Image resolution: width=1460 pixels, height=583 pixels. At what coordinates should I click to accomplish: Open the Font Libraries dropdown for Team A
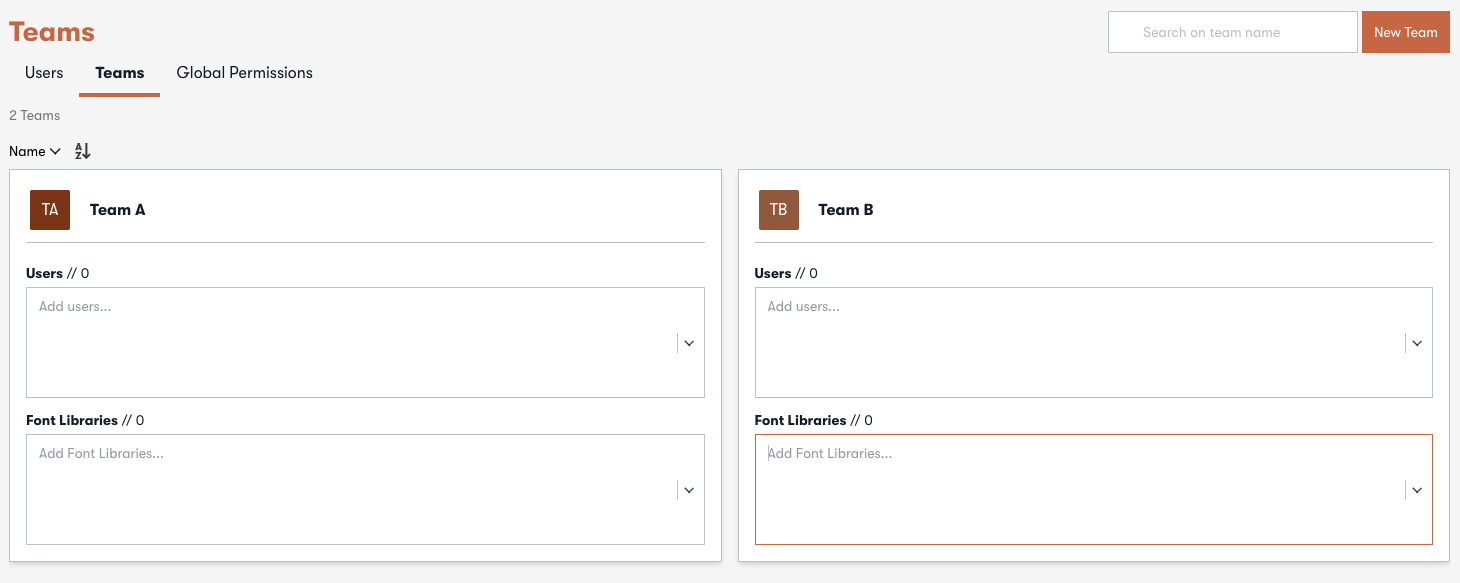coord(688,490)
